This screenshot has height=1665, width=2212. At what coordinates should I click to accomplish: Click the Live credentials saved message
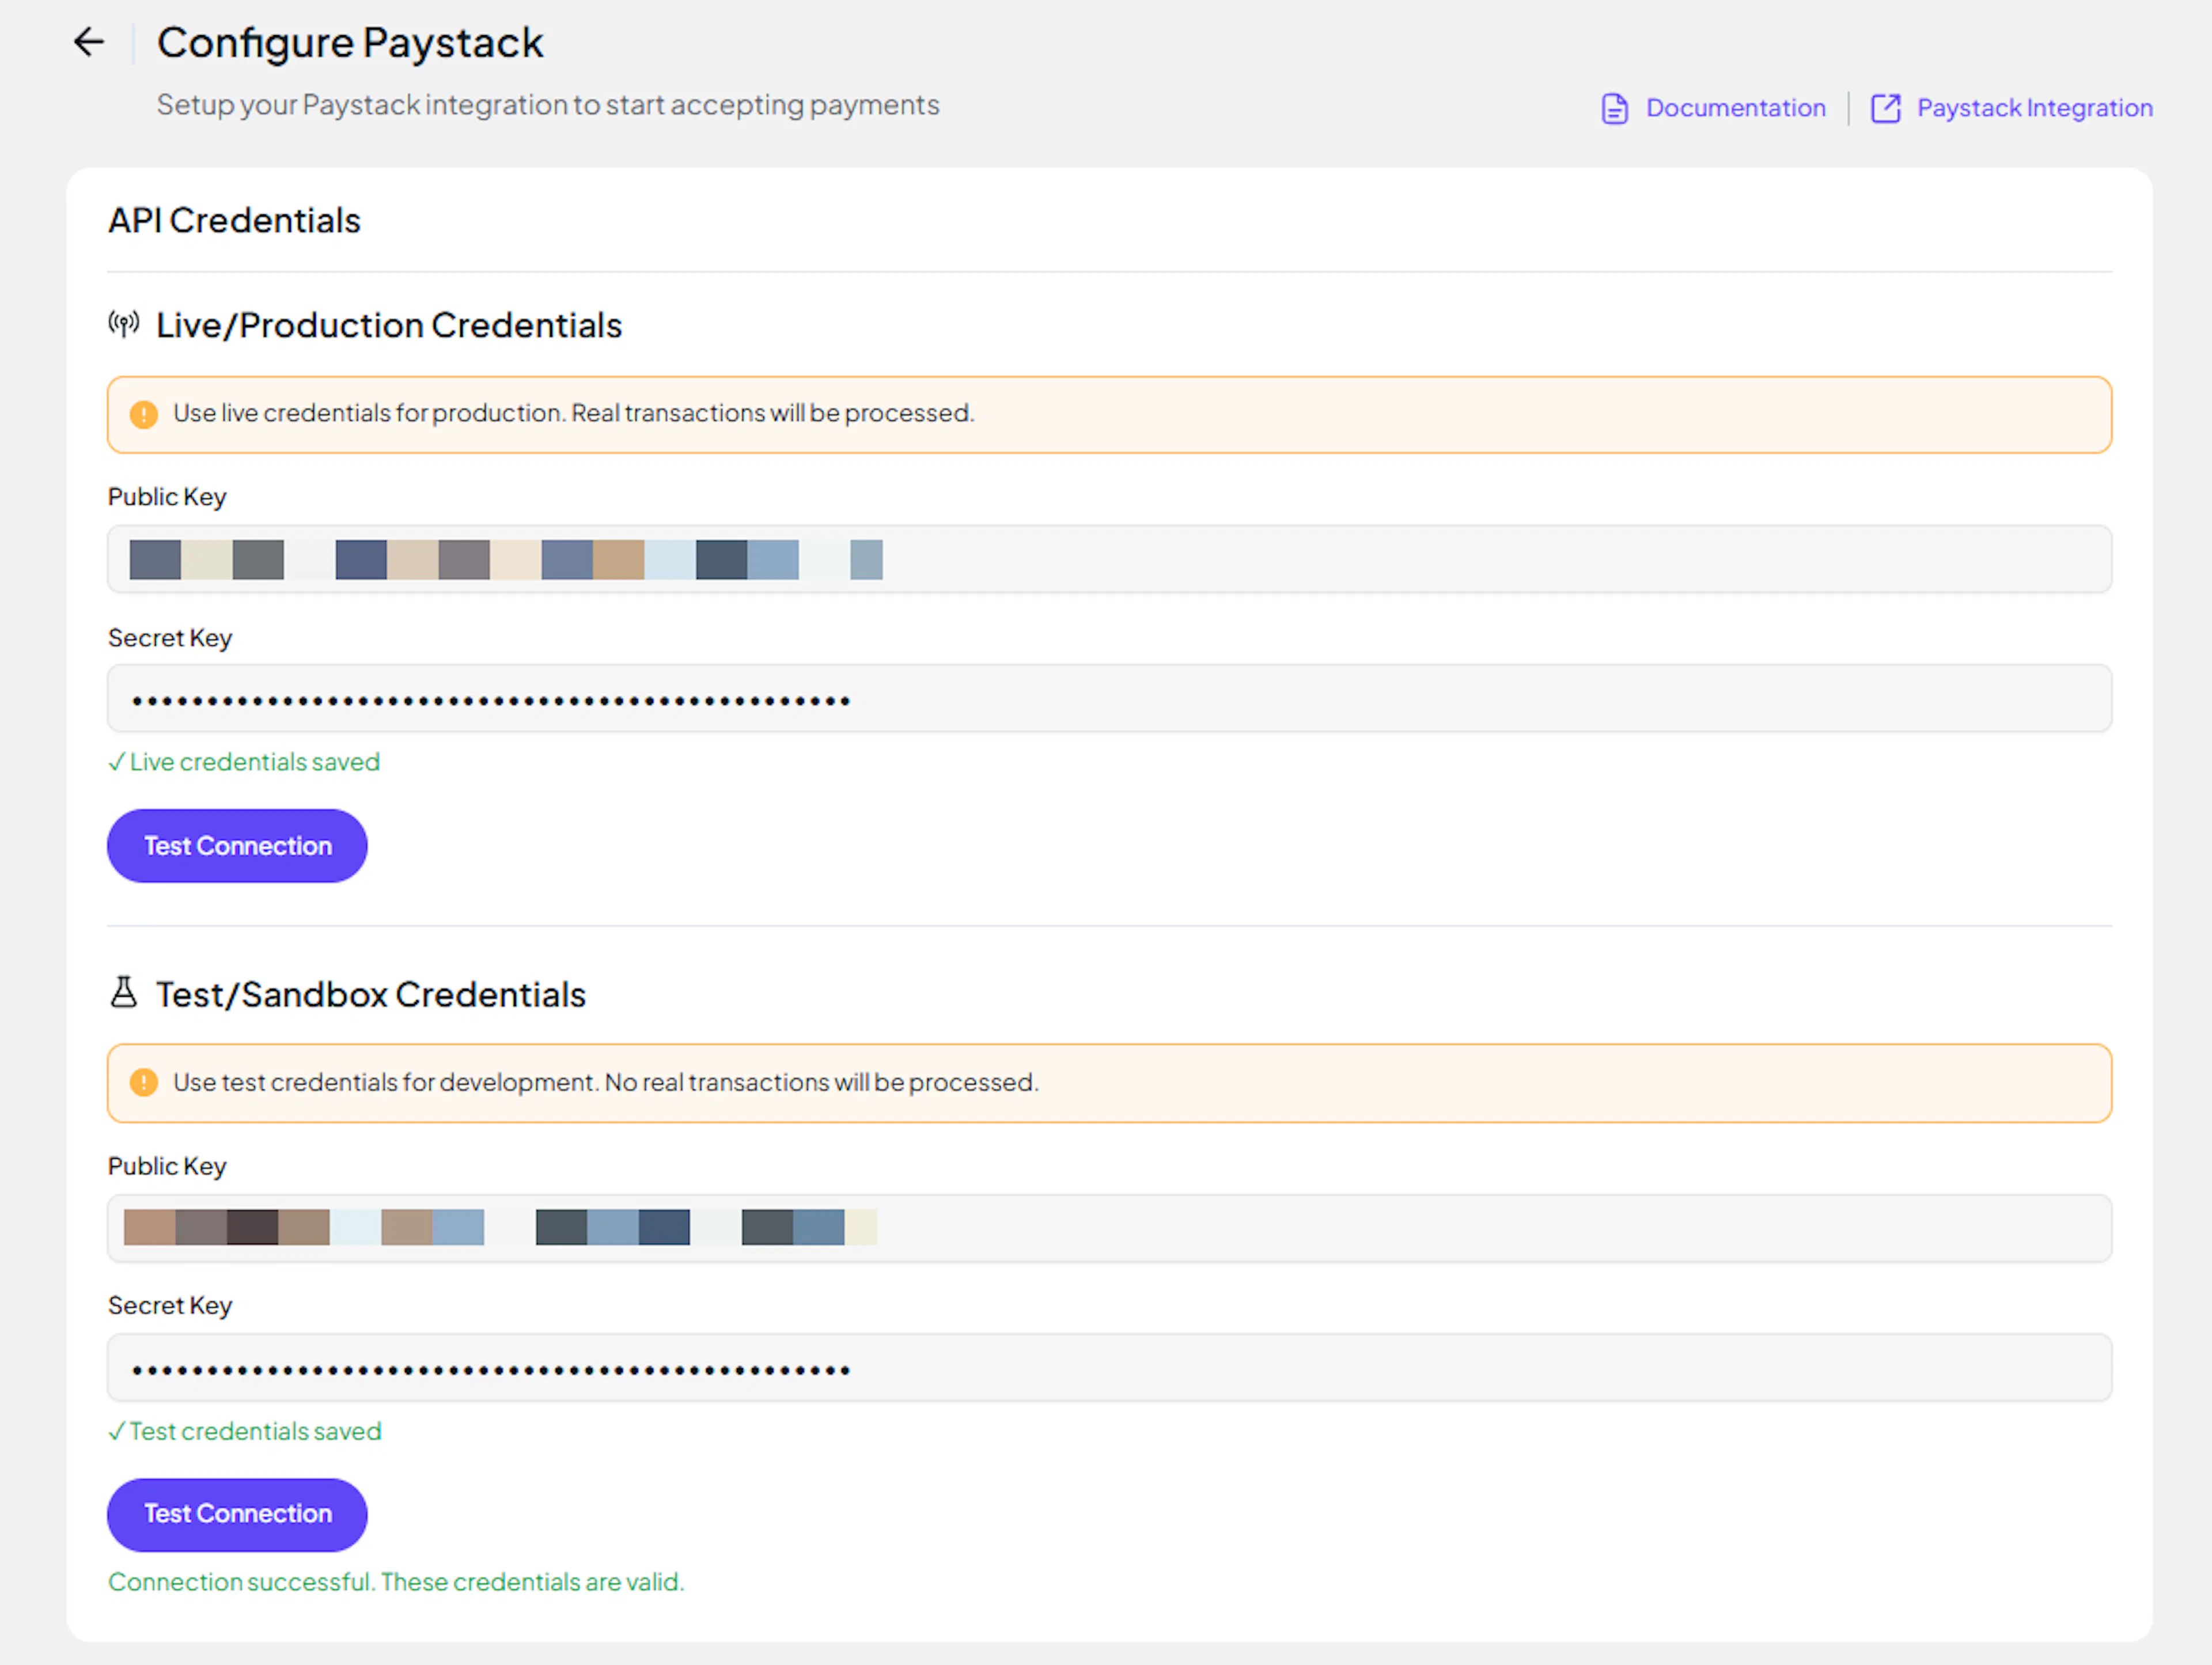click(245, 762)
